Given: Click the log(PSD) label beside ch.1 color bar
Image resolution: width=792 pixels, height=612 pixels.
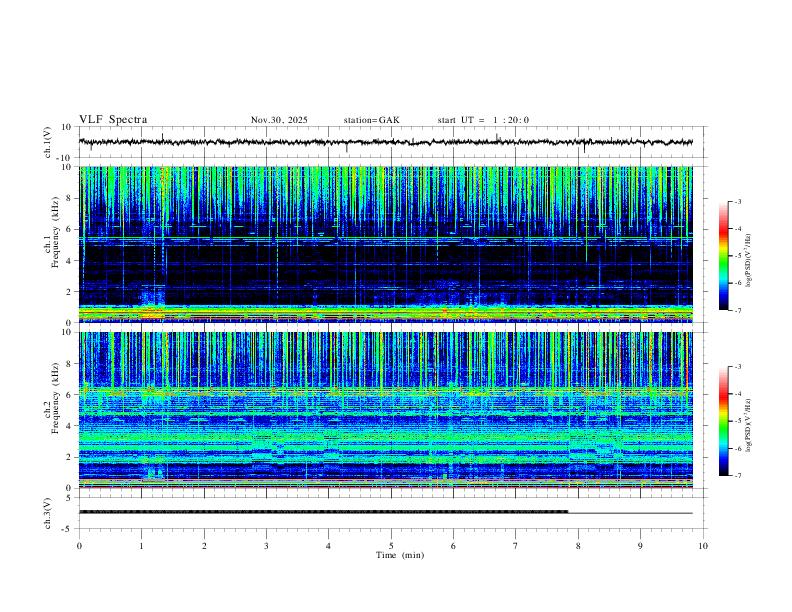Looking at the screenshot, I should tap(748, 261).
